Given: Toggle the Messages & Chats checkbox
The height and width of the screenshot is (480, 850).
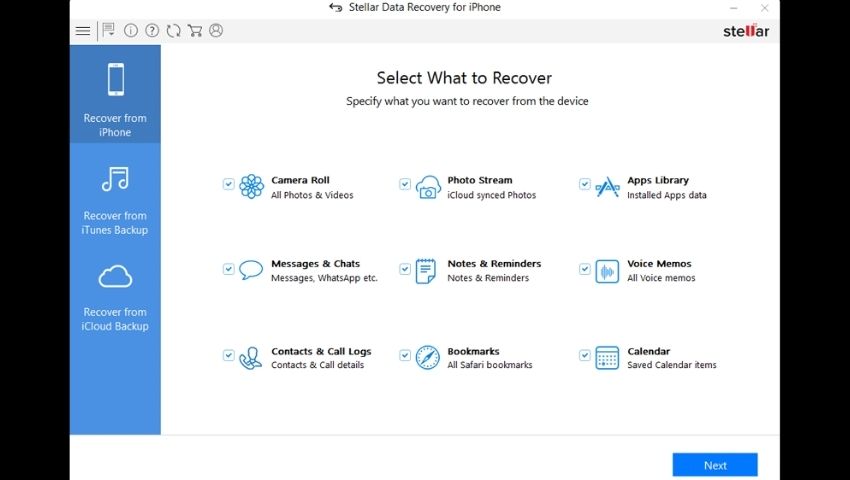Looking at the screenshot, I should tap(229, 268).
